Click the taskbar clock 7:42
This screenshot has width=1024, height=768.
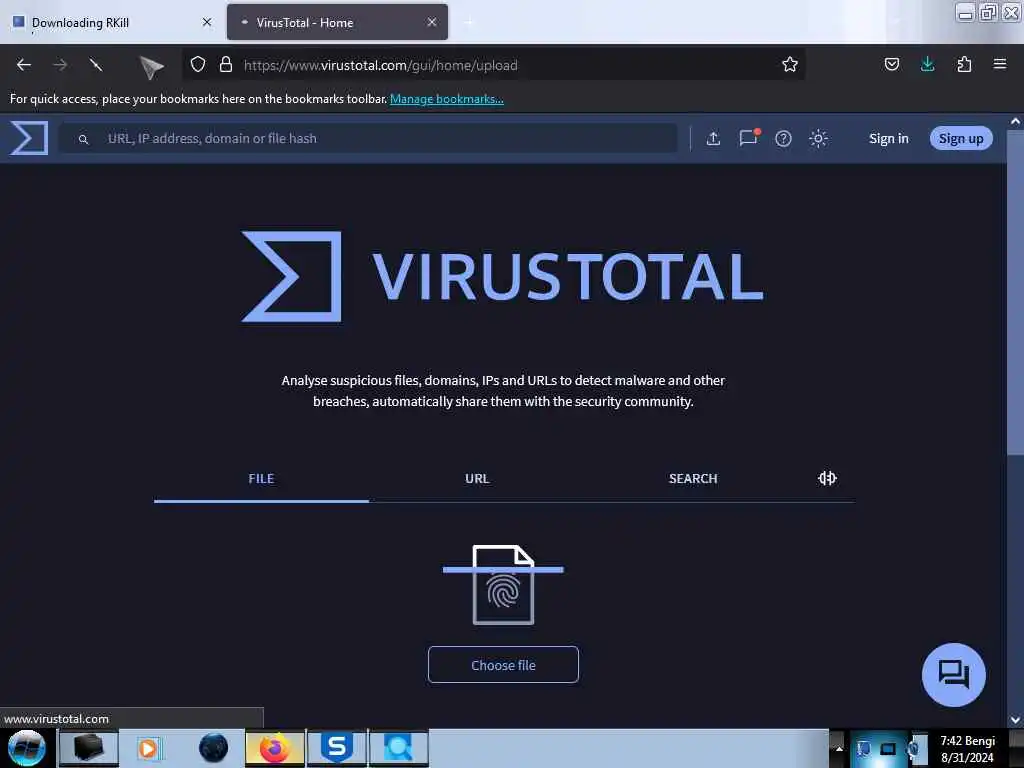pos(967,749)
